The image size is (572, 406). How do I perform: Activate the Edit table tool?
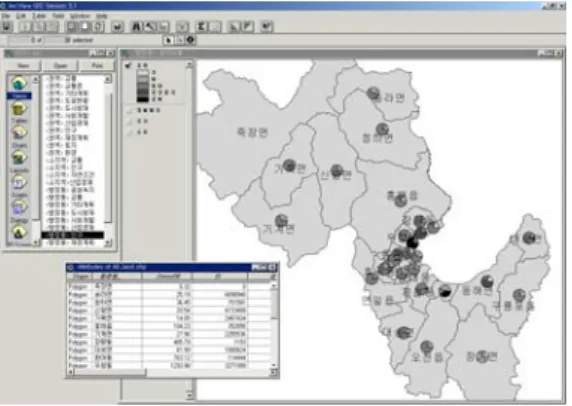tap(179, 40)
